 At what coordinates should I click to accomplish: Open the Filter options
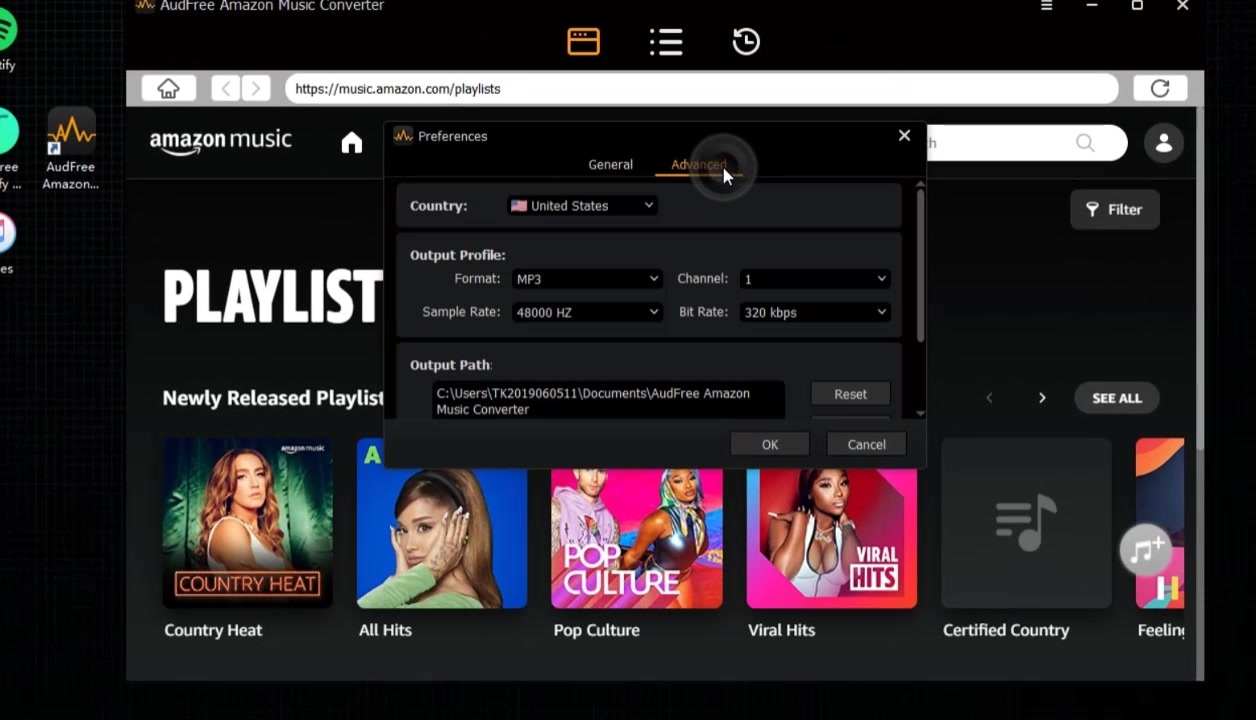[1114, 209]
